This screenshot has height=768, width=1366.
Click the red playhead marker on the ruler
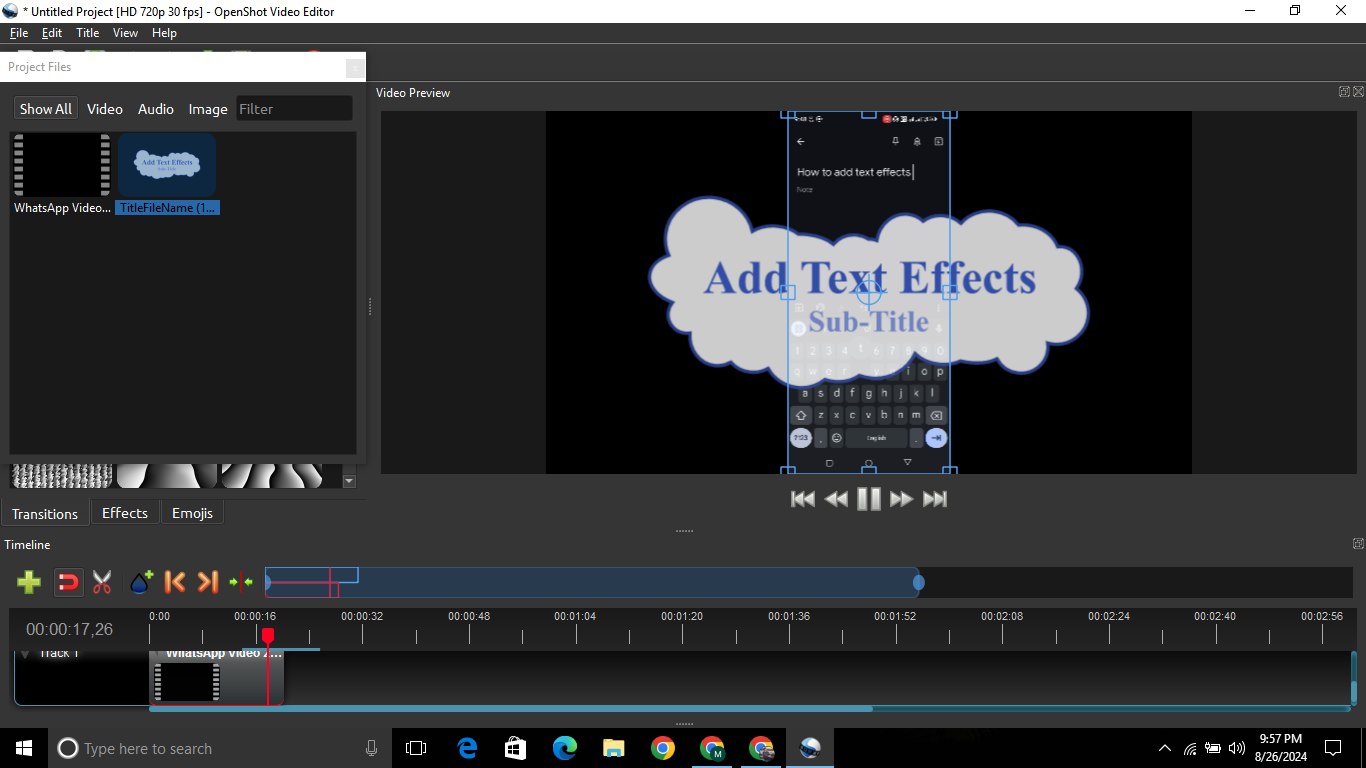pyautogui.click(x=268, y=635)
